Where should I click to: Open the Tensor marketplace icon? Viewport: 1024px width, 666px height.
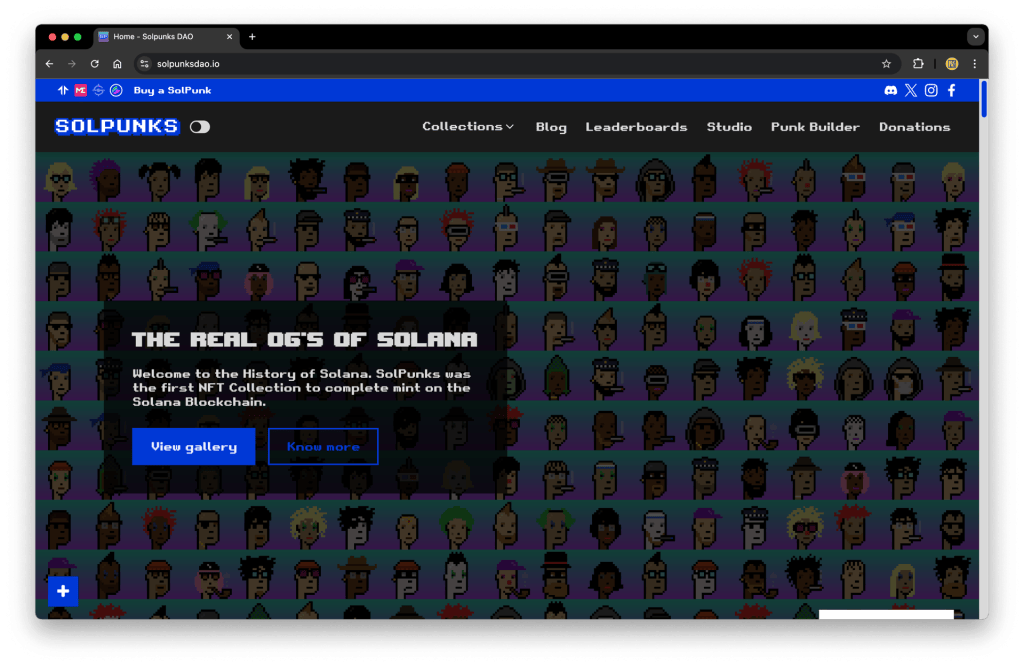point(63,90)
